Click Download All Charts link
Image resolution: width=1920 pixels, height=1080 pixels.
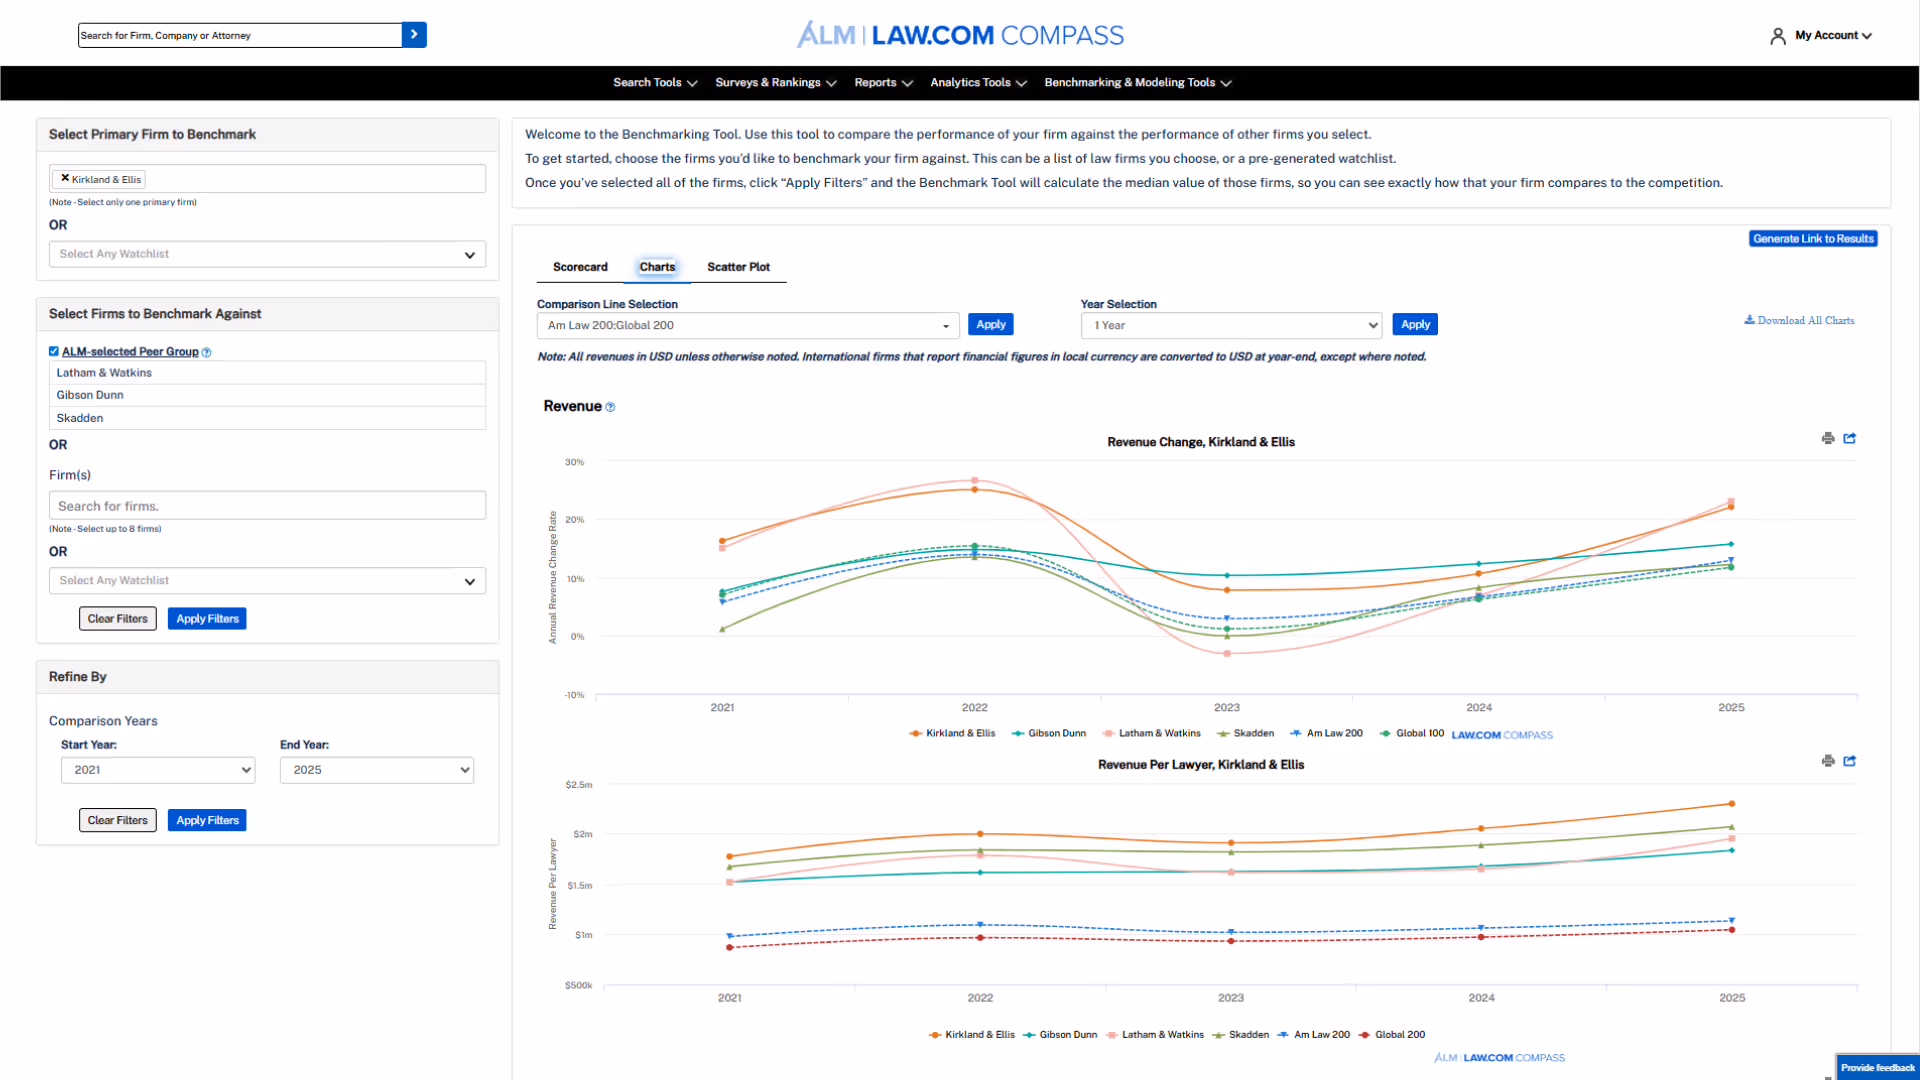(1799, 321)
